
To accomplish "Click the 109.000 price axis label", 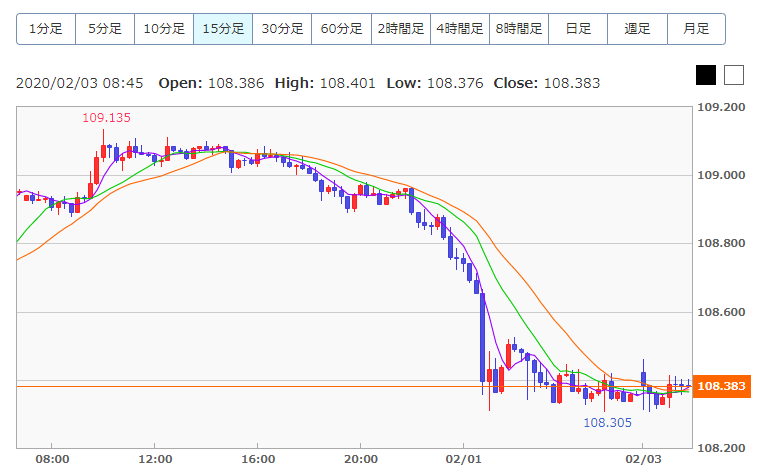I will [721, 175].
